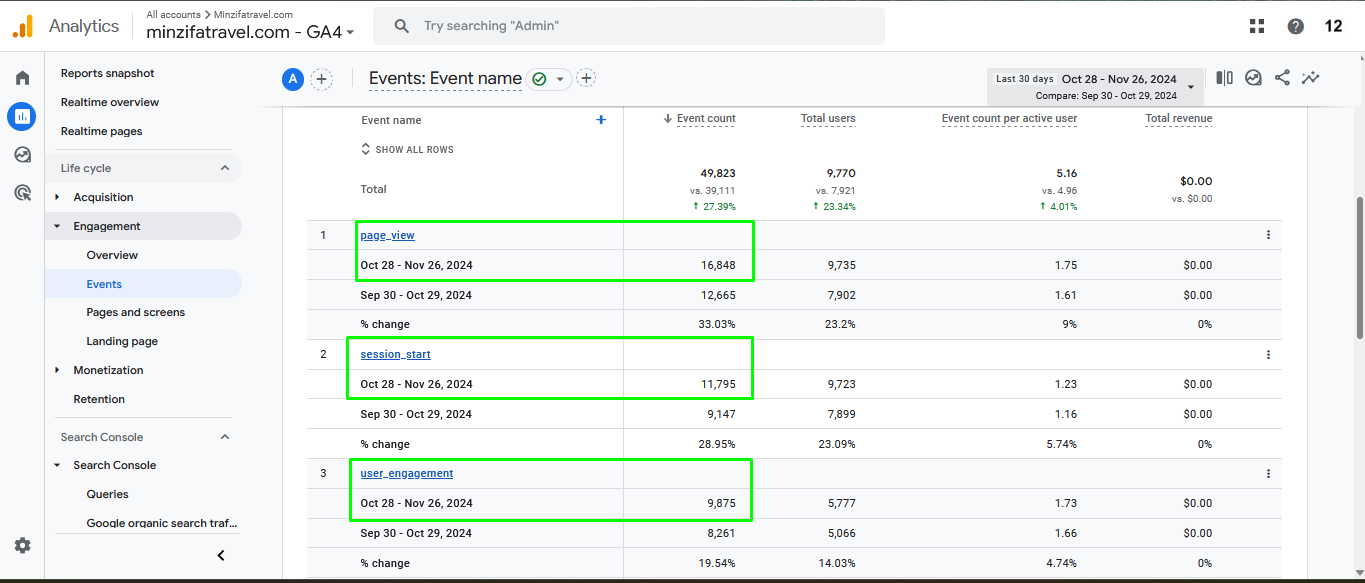
Task: Toggle the comparison panel view icon
Action: pos(1224,78)
